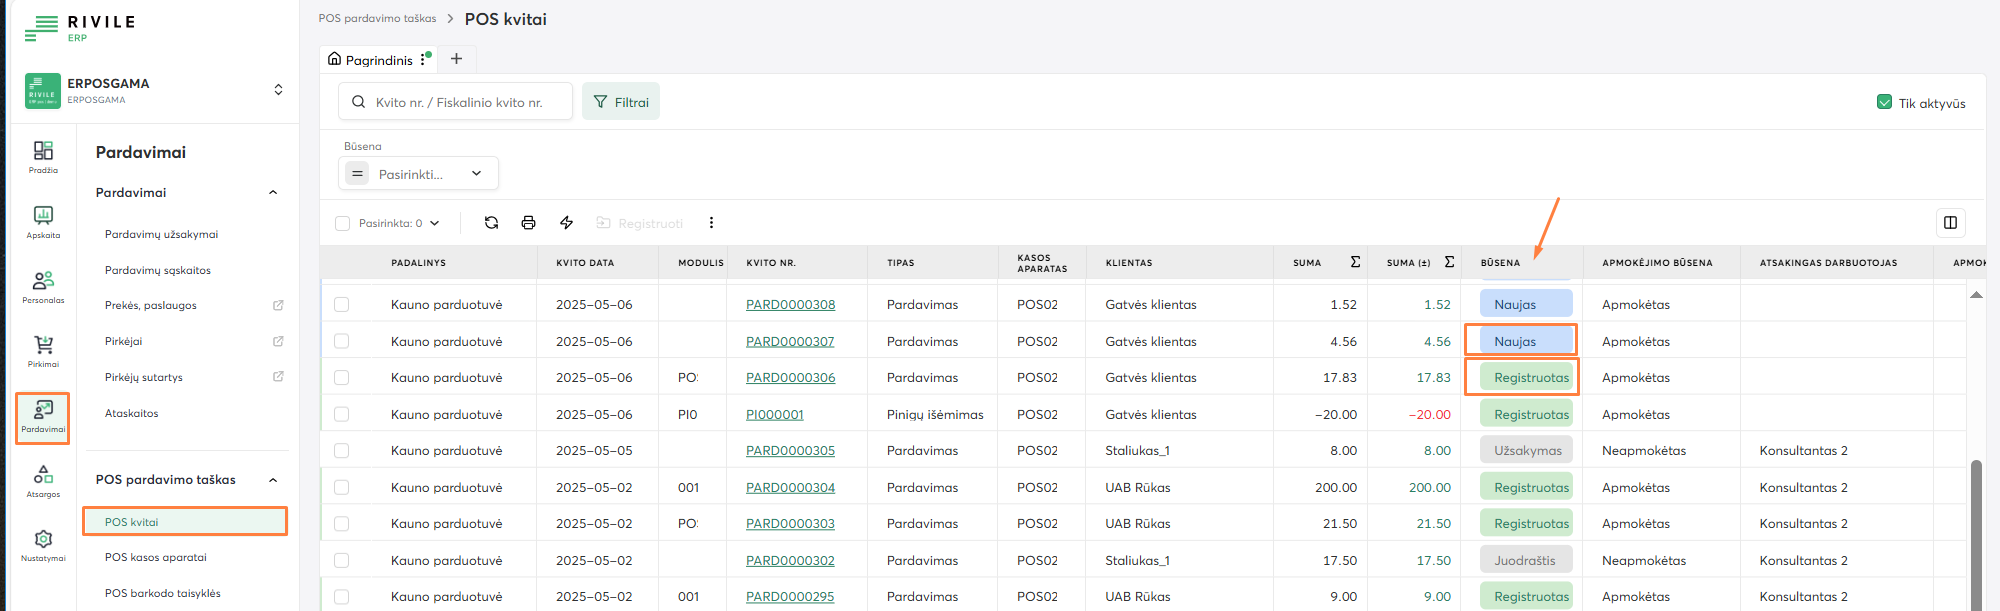
Task: Switch to the Pagrindinis tab
Action: point(370,60)
